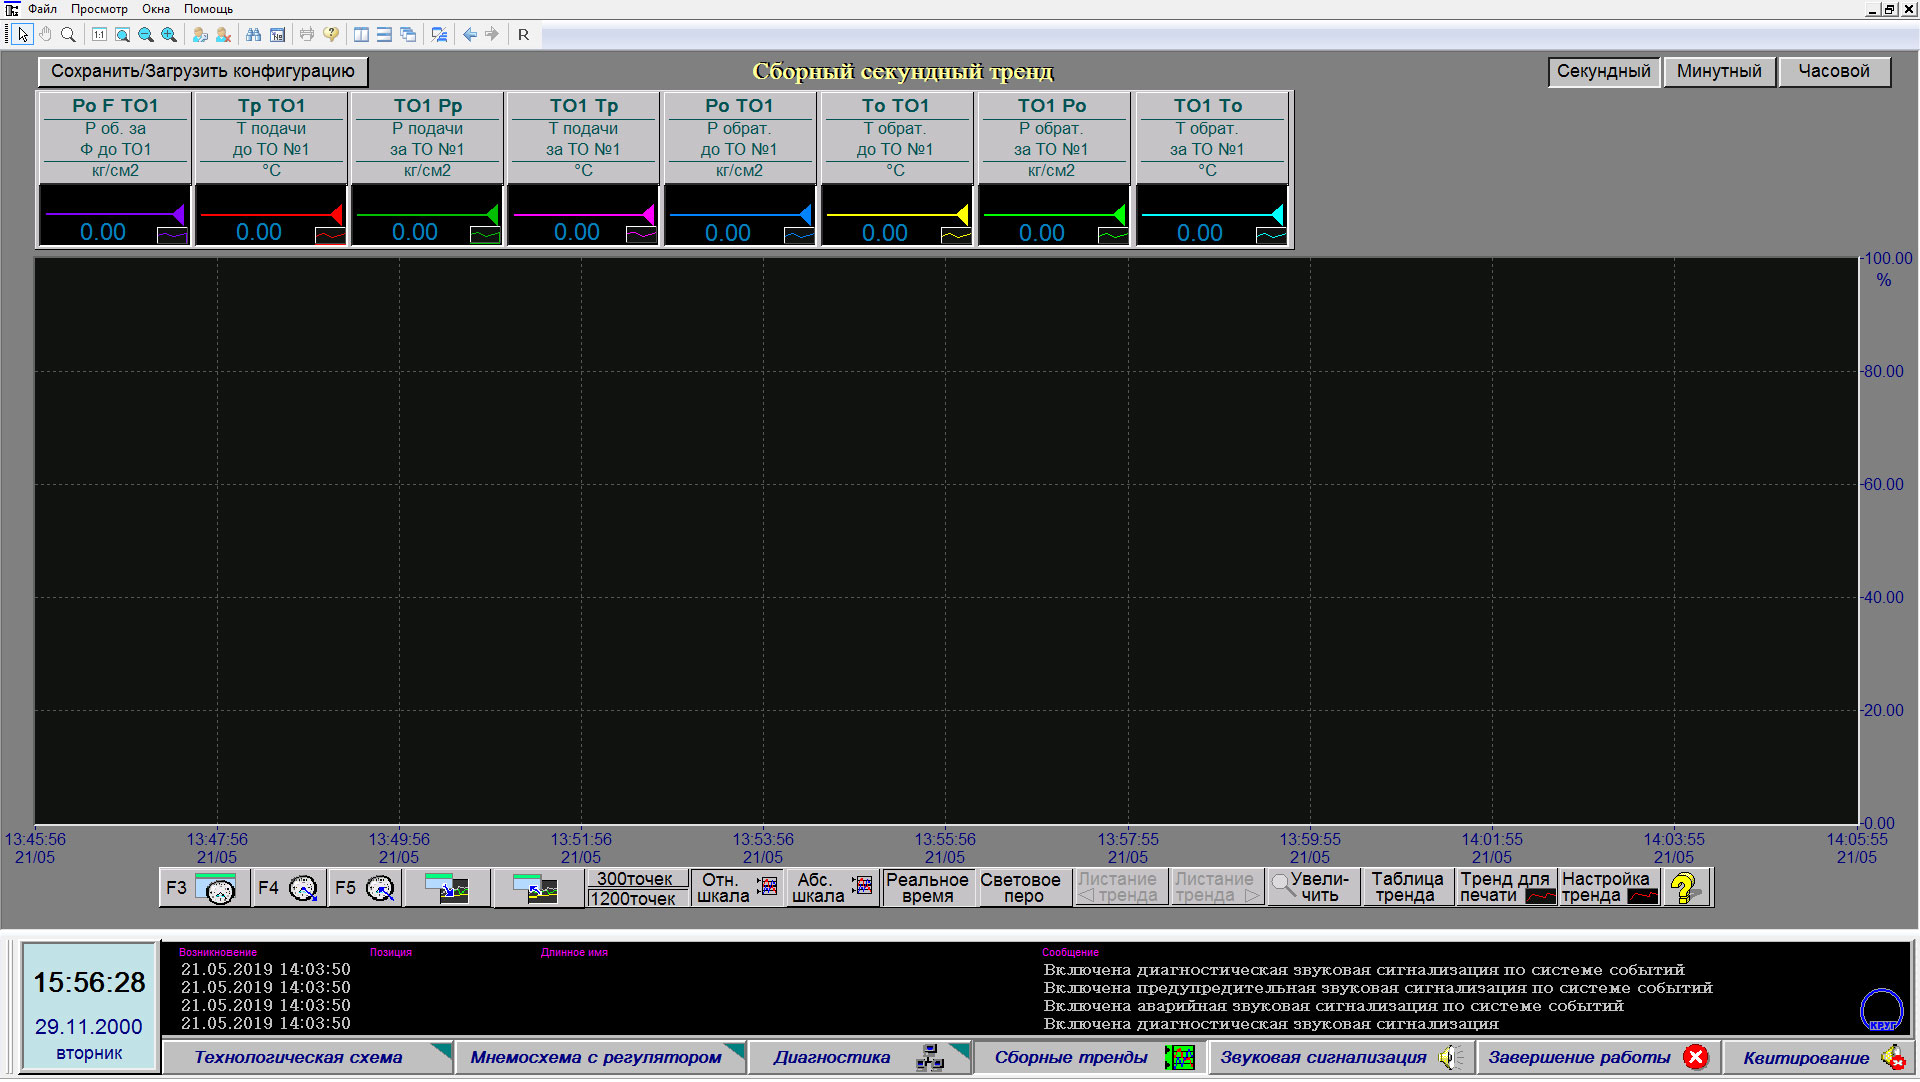Image resolution: width=1920 pixels, height=1082 pixels.
Task: Open Тренд для печати
Action: [x=1507, y=888]
